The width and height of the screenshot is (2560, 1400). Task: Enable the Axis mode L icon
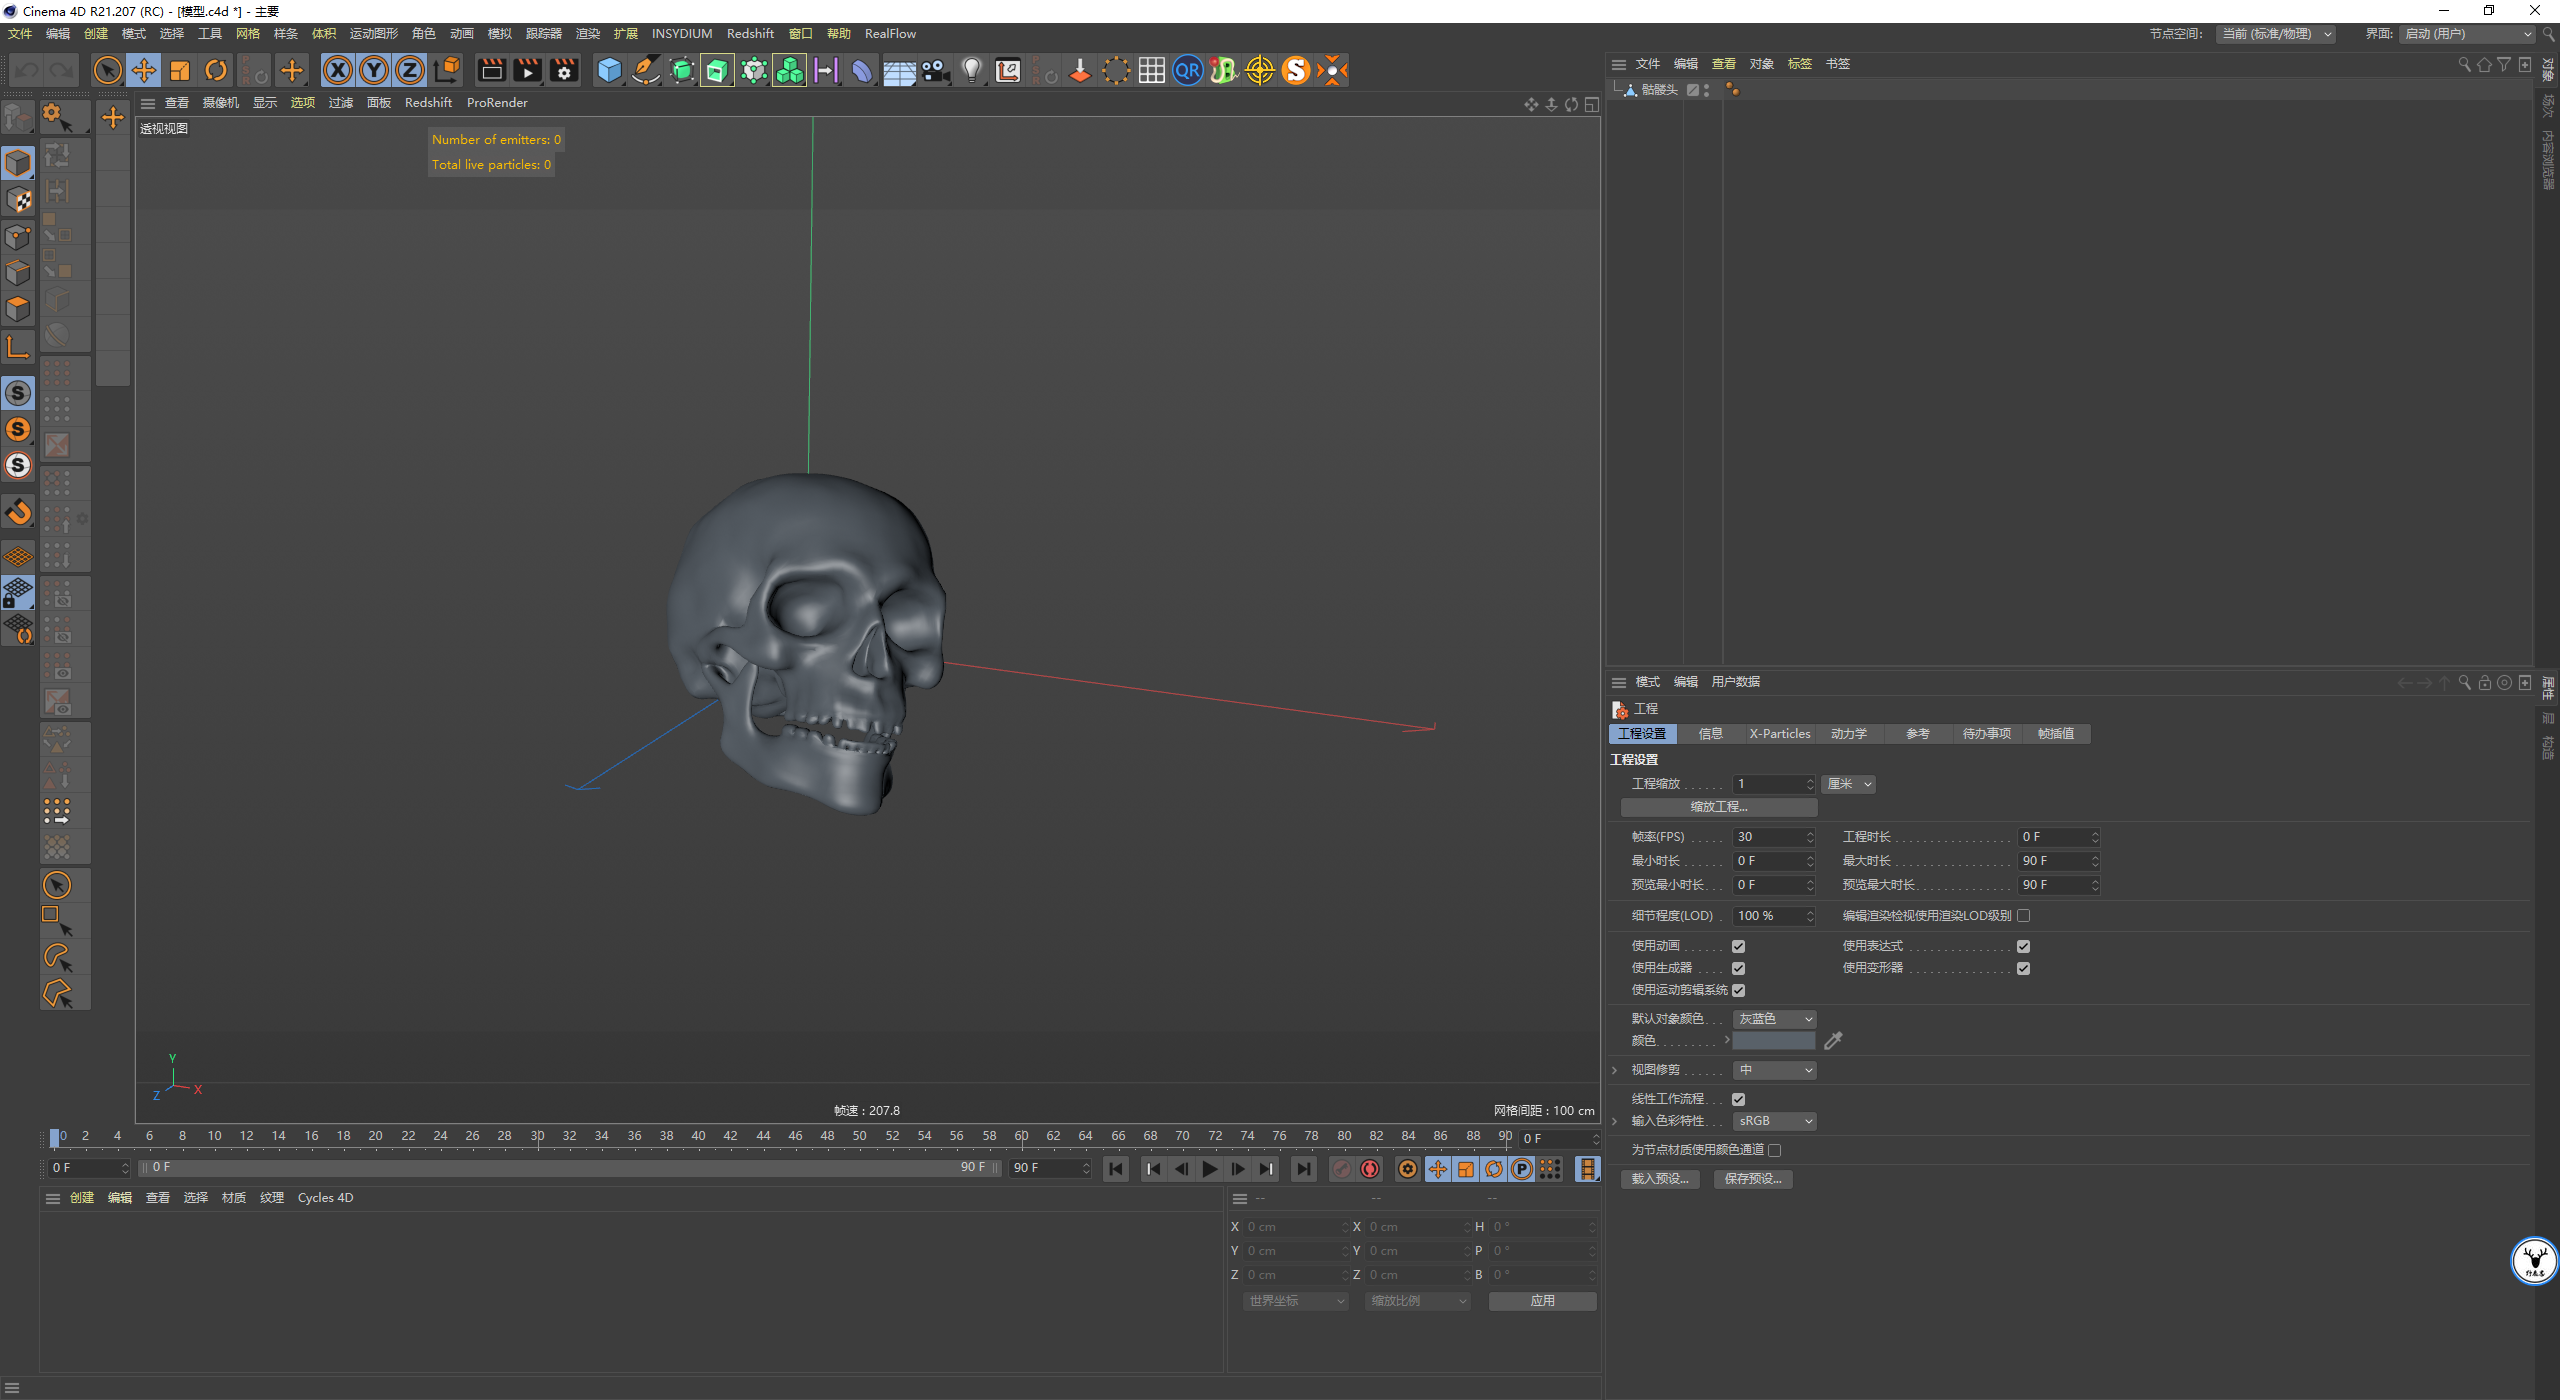(18, 347)
